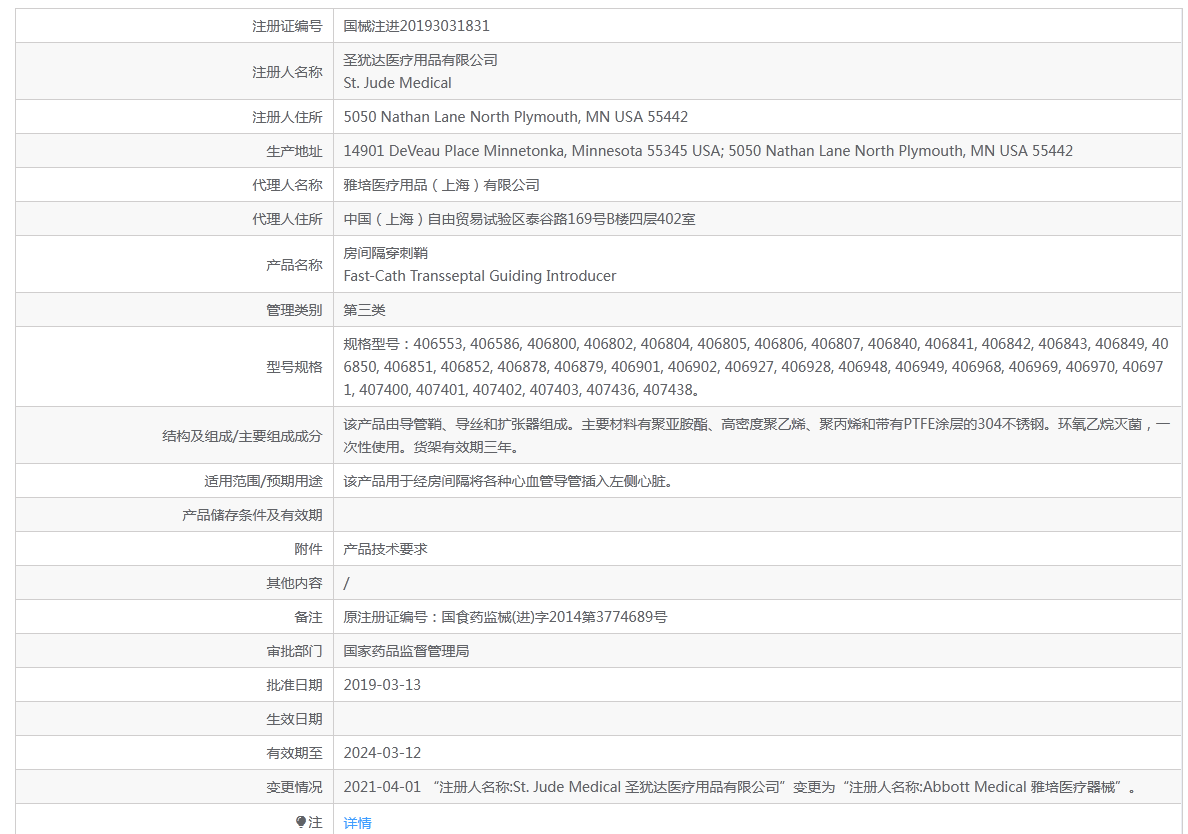Select the St. Jude Medical text
This screenshot has height=834, width=1188.
tap(397, 83)
